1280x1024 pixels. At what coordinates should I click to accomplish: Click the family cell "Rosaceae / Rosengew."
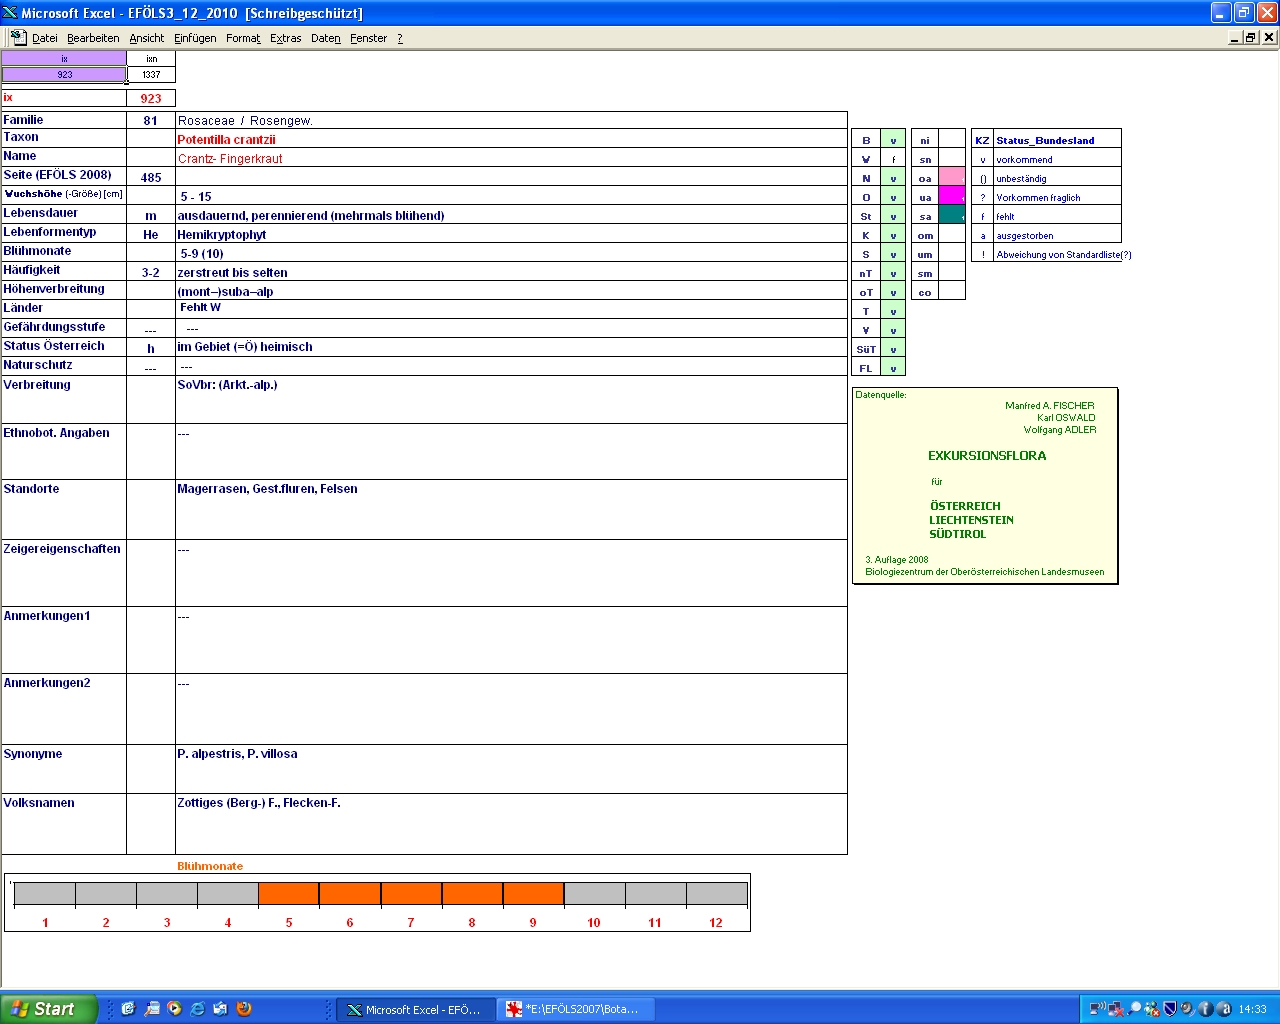pos(511,120)
